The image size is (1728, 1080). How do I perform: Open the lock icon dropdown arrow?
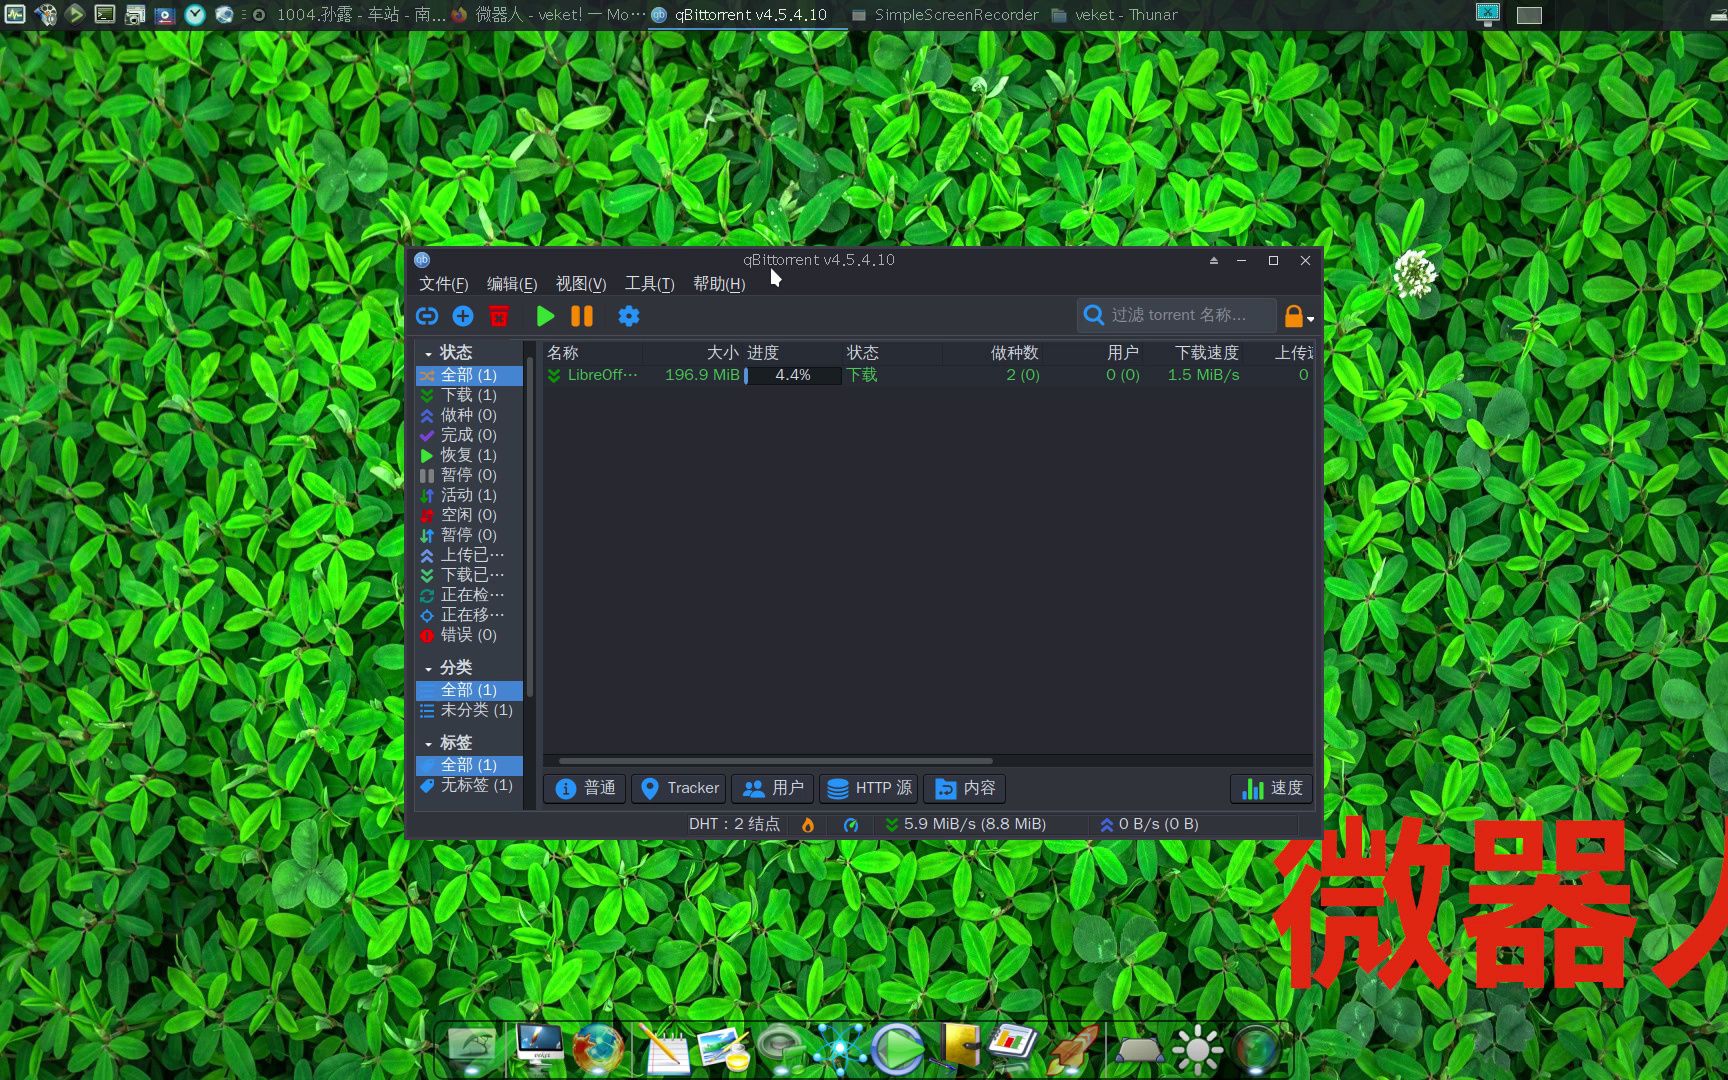(x=1310, y=319)
